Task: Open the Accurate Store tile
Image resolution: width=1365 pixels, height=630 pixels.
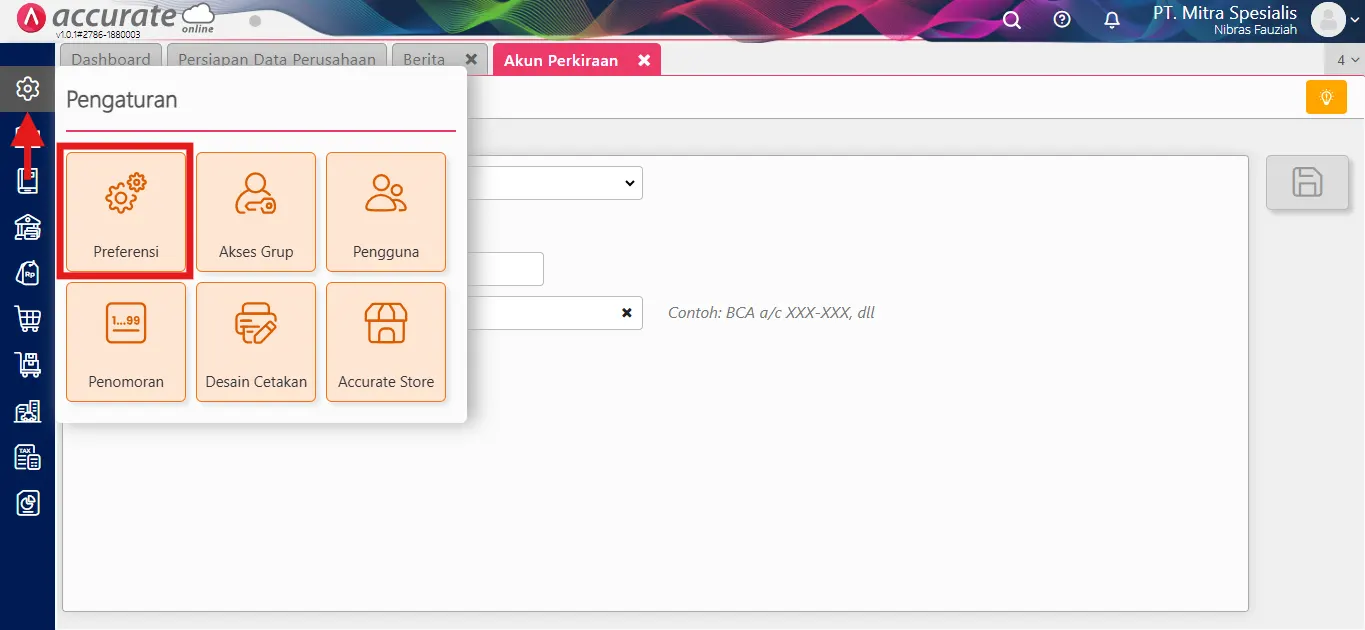Action: coord(386,342)
